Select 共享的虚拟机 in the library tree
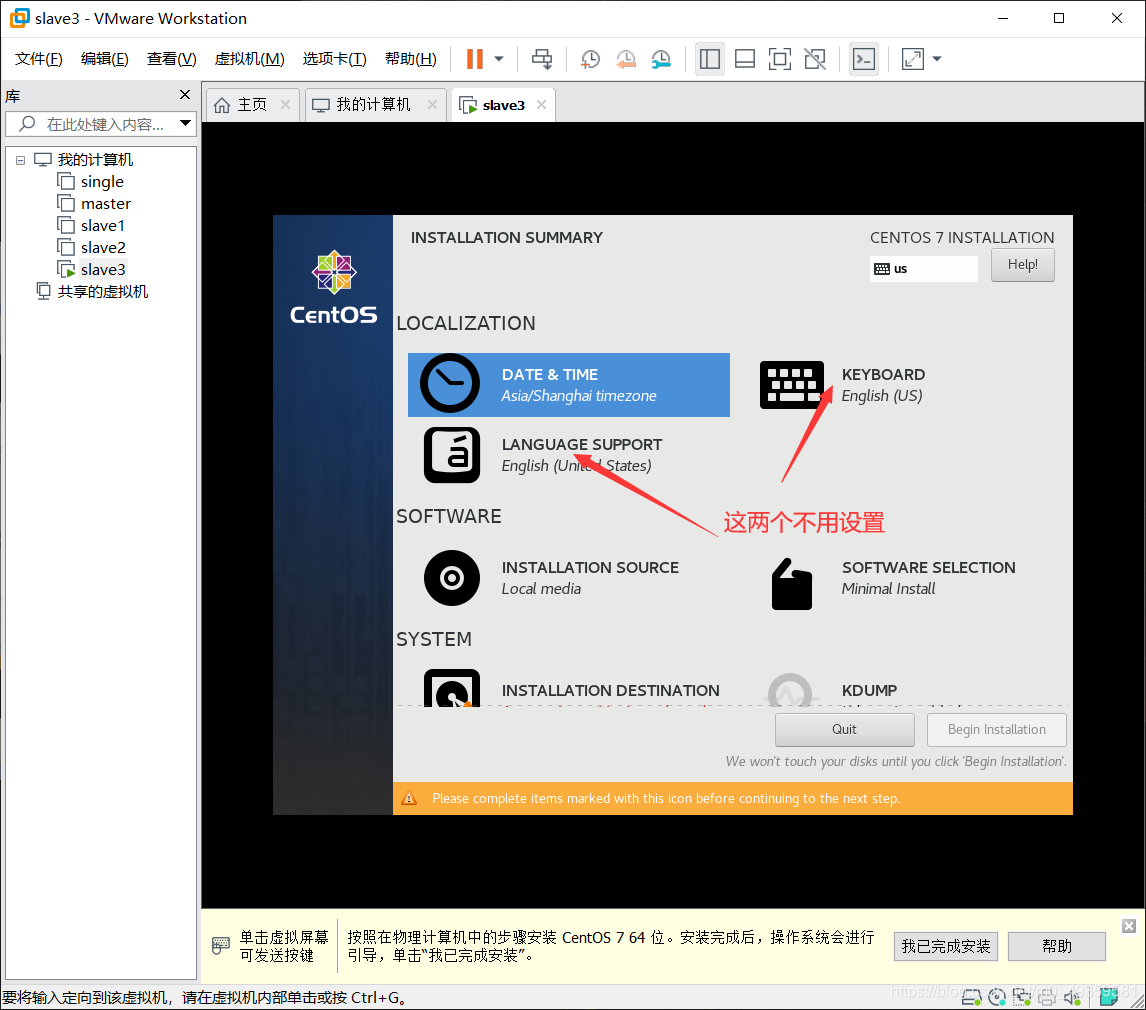Viewport: 1146px width, 1010px height. coord(102,292)
